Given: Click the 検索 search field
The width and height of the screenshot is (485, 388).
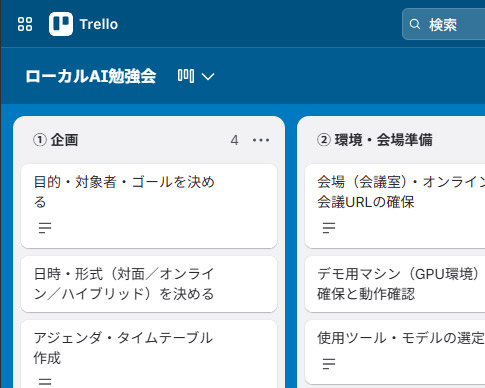Looking at the screenshot, I should [x=444, y=24].
